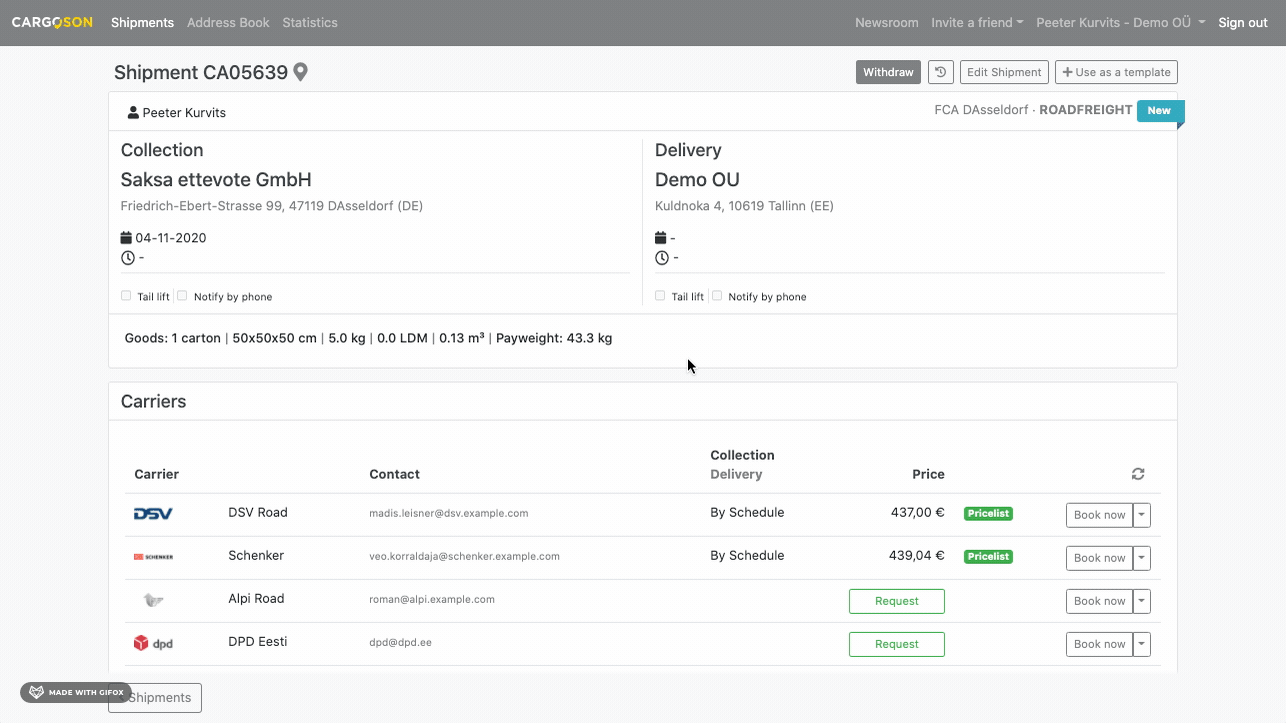Expand Book now options for Schenker
This screenshot has height=723, width=1286.
click(x=1142, y=558)
